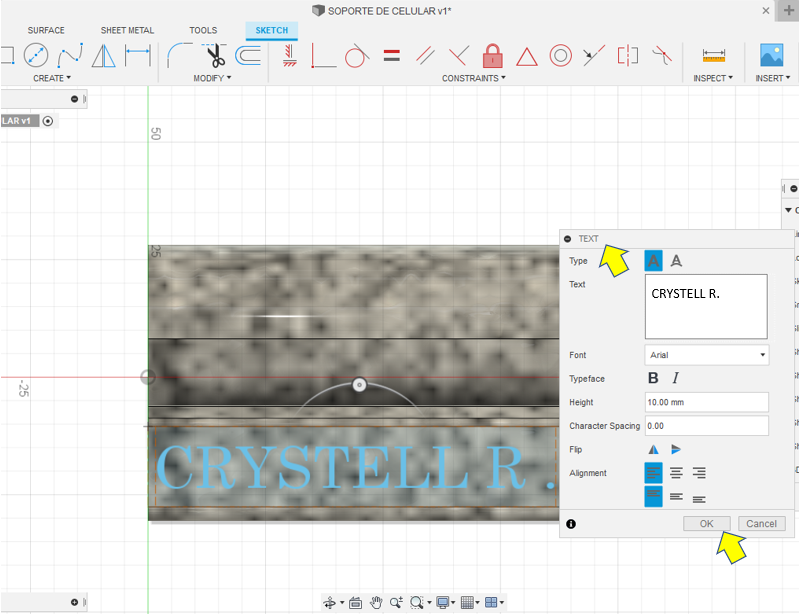Flip text vertically

[676, 449]
